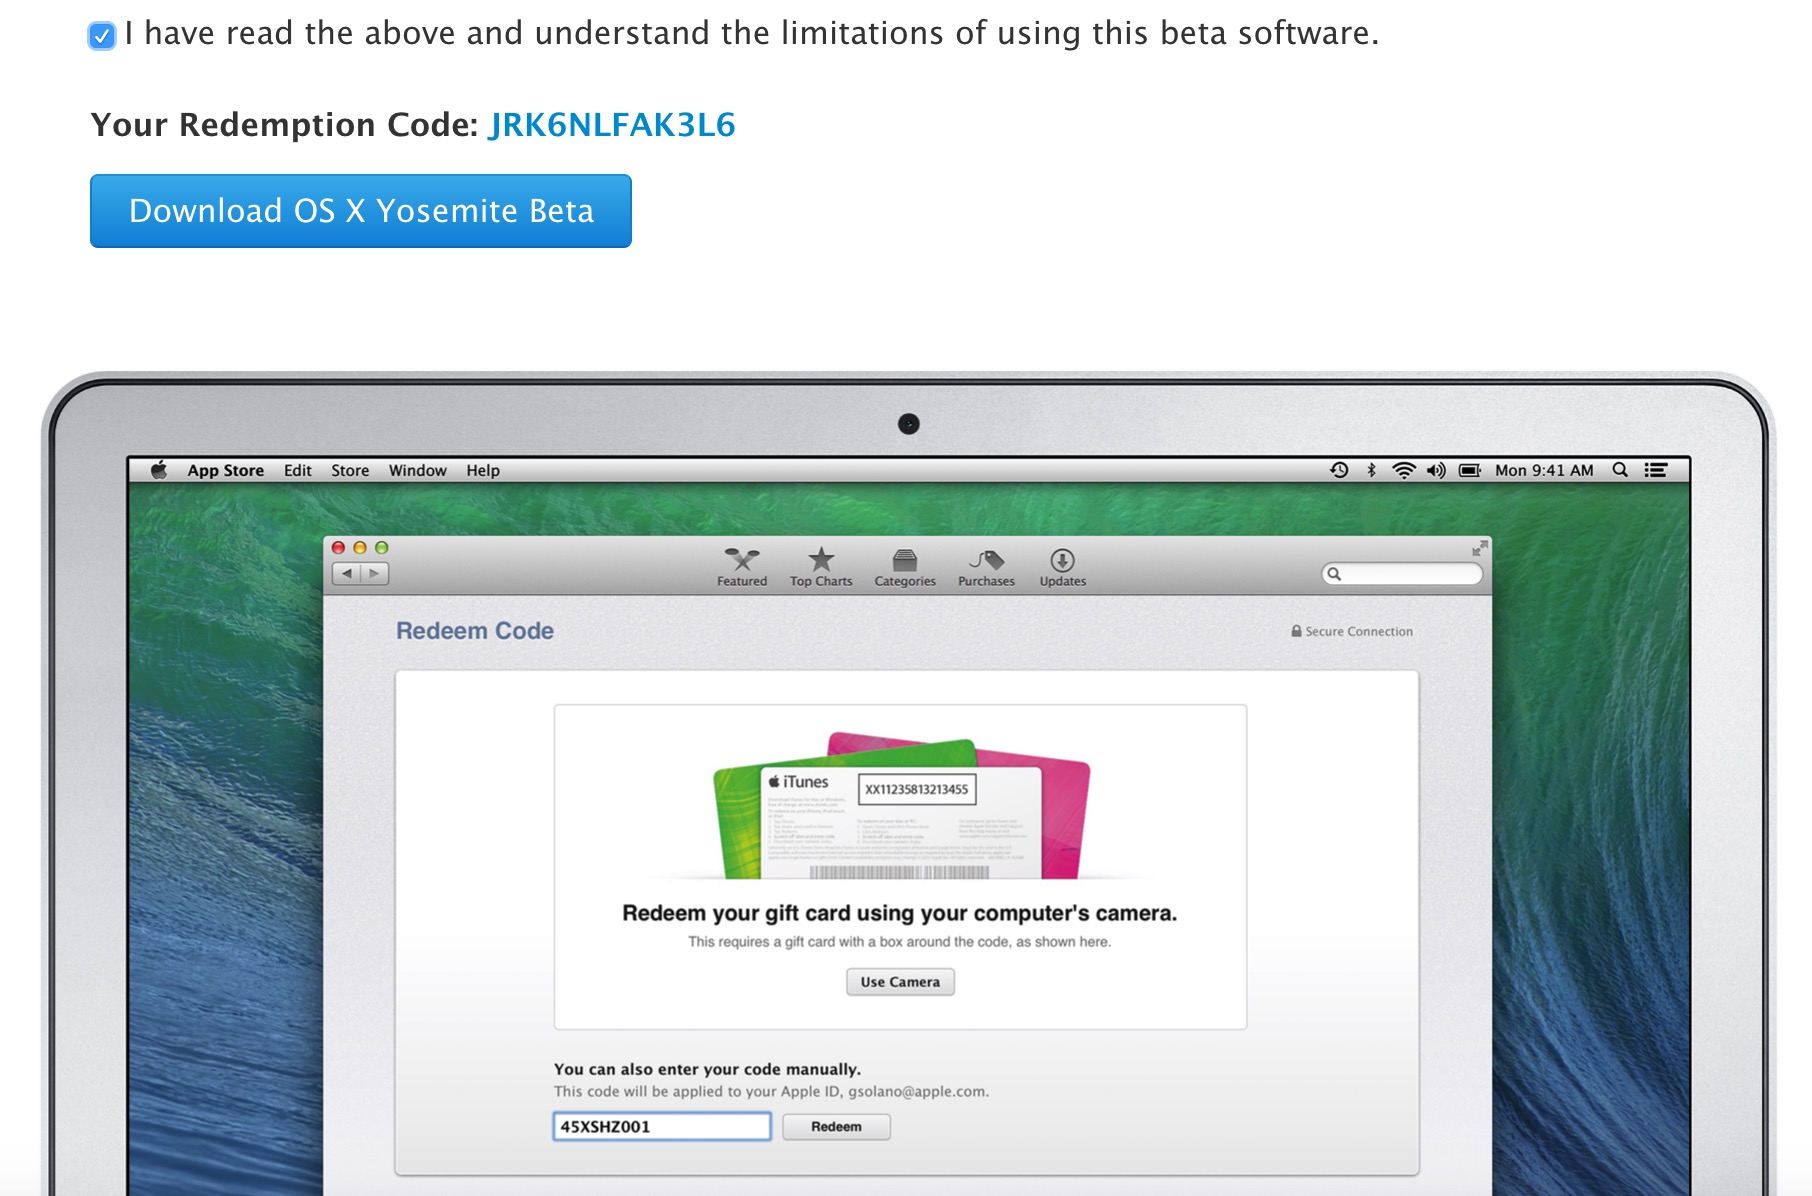This screenshot has width=1812, height=1196.
Task: Open the battery status menu
Action: [x=1470, y=470]
